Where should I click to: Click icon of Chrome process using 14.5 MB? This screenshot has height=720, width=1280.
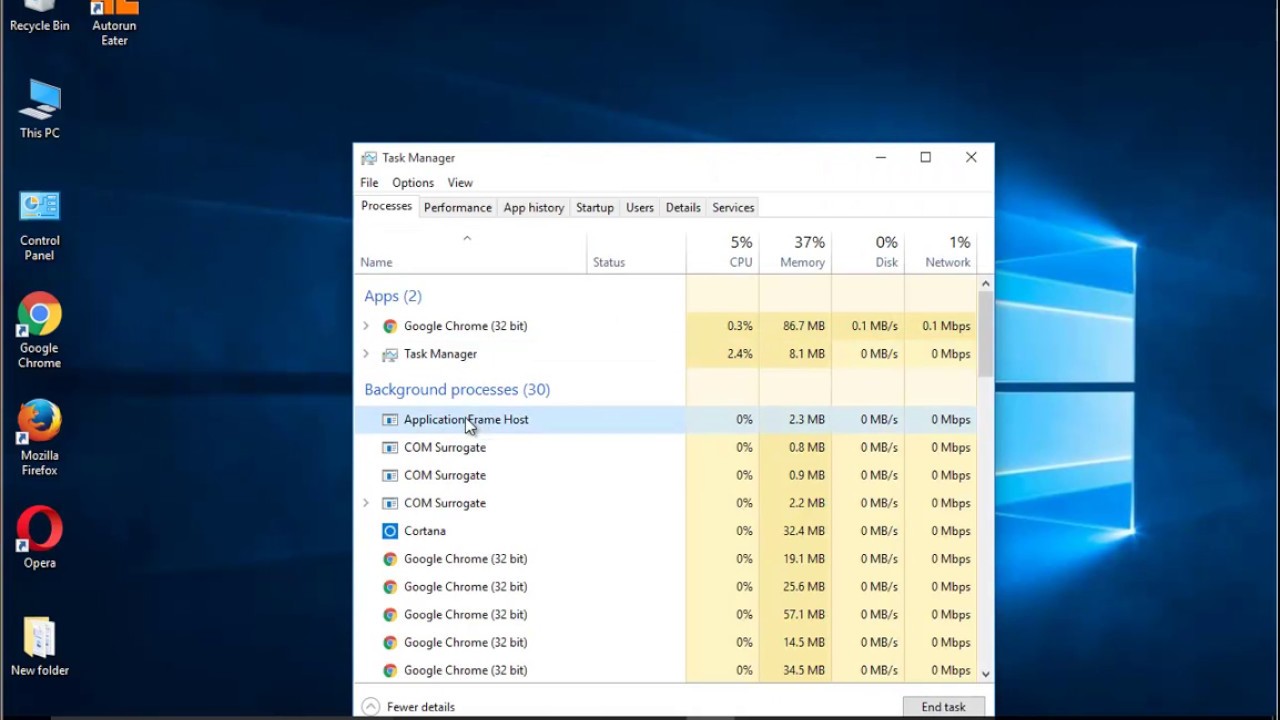(390, 643)
